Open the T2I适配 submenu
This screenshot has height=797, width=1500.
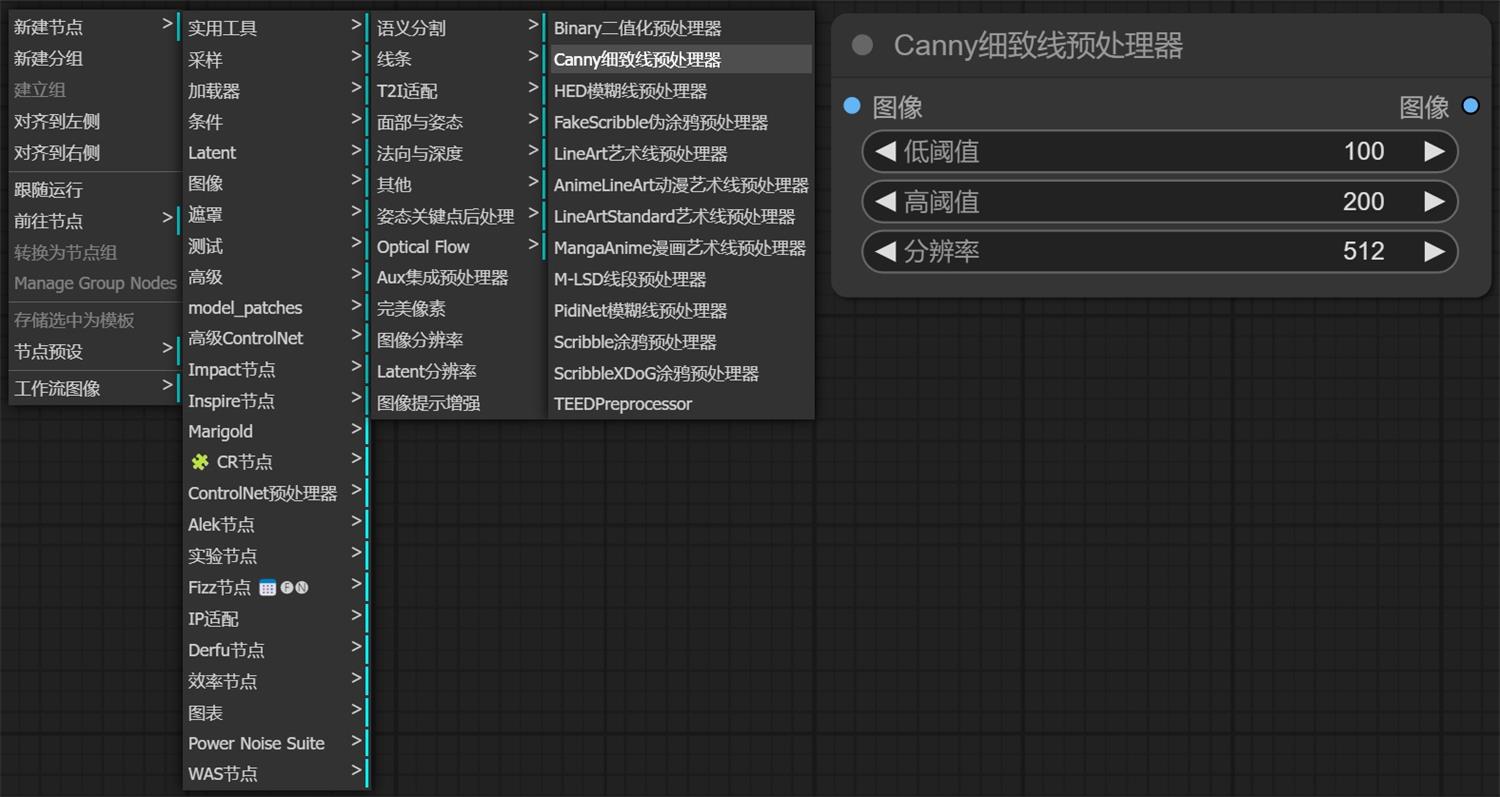tap(457, 91)
